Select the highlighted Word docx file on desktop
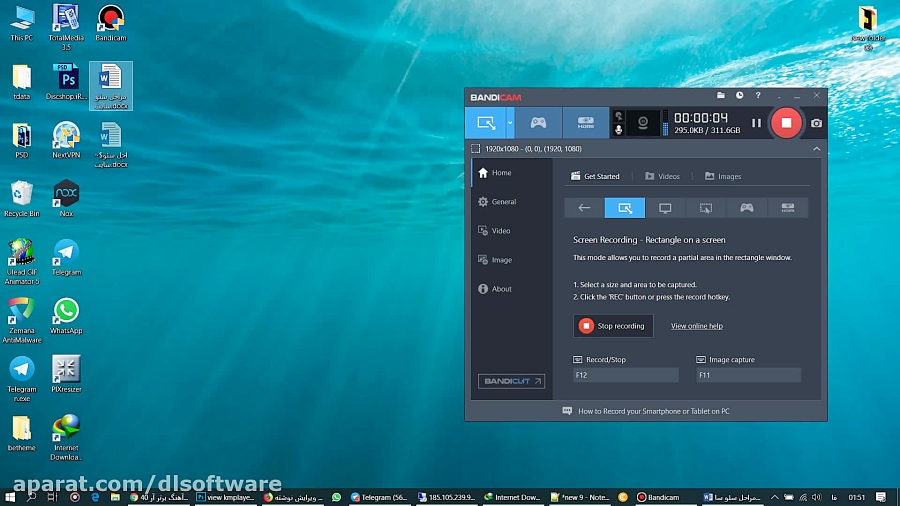Image resolution: width=900 pixels, height=506 pixels. coord(111,86)
